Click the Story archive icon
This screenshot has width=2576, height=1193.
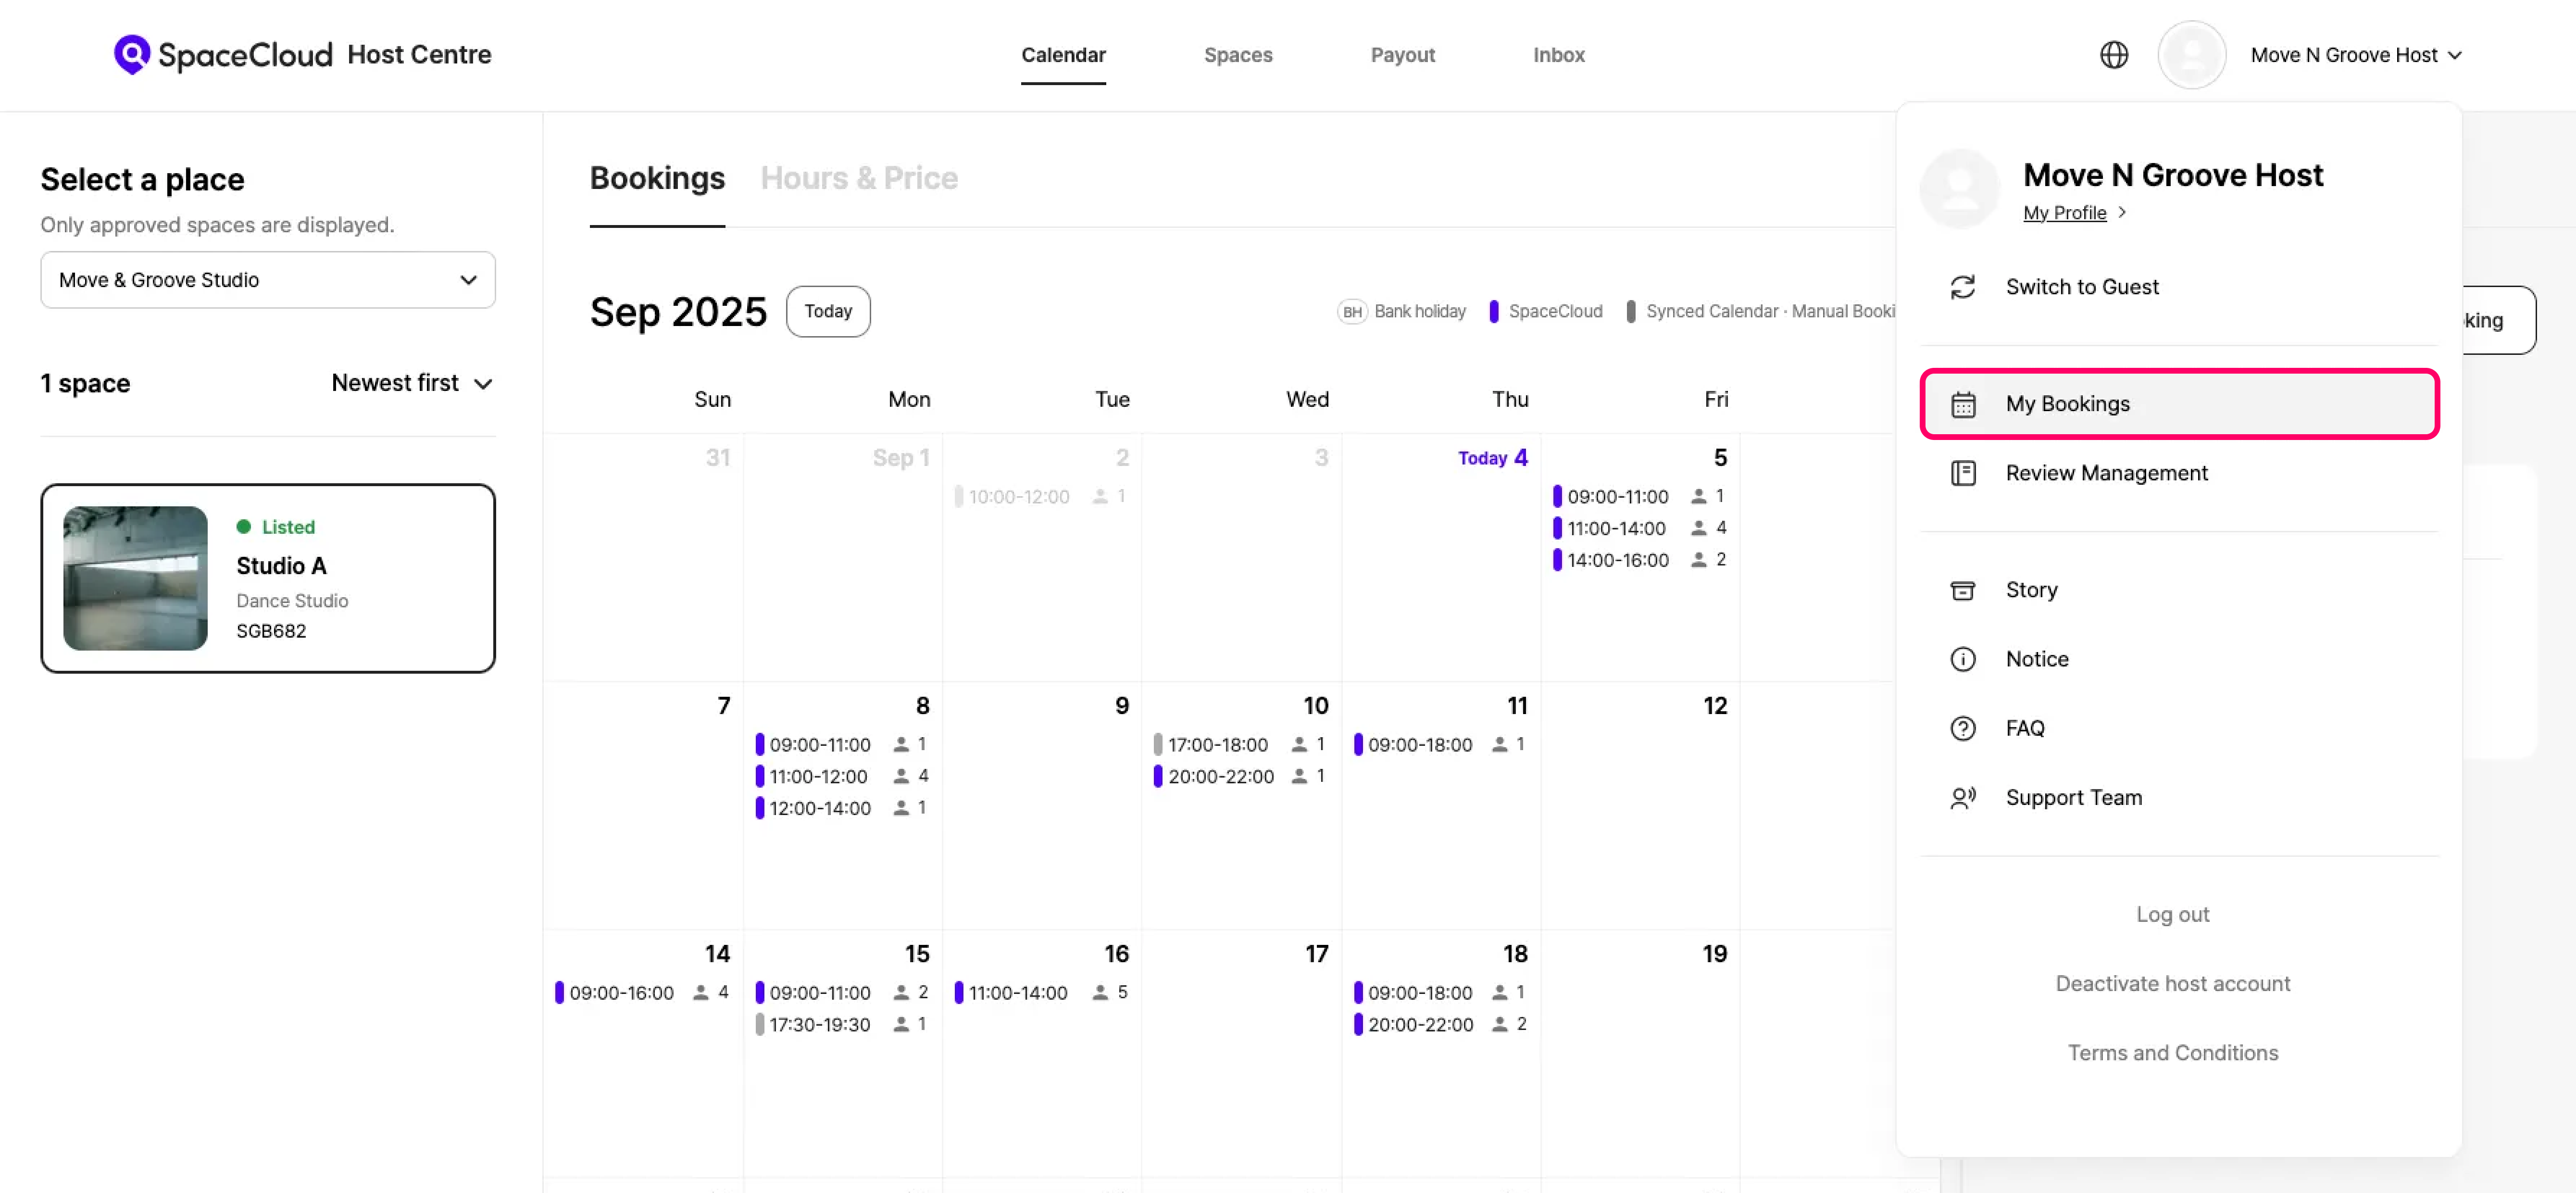1962,590
